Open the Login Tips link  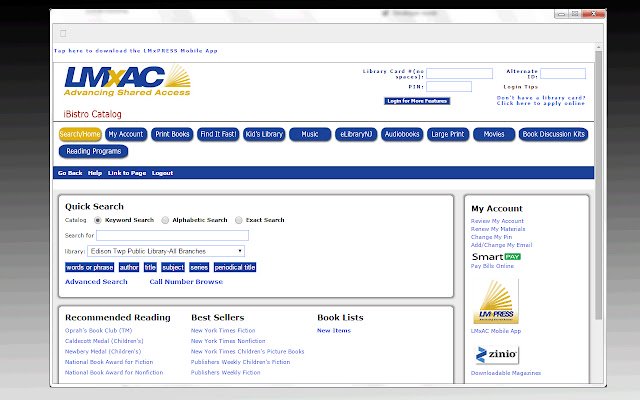(520, 87)
